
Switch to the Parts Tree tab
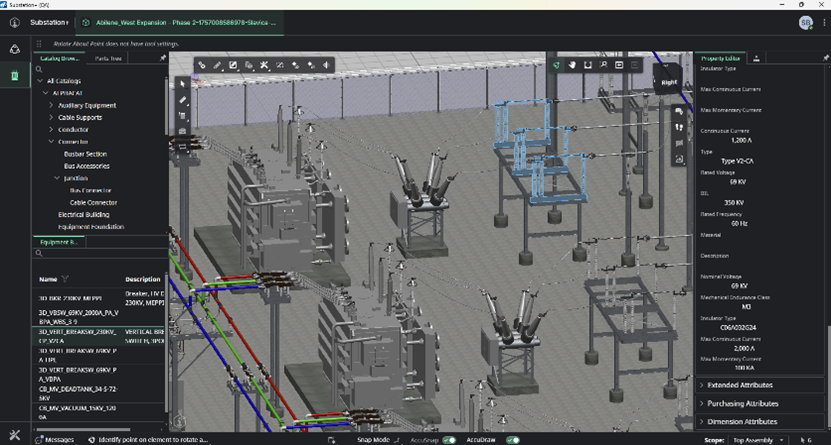pyautogui.click(x=108, y=58)
